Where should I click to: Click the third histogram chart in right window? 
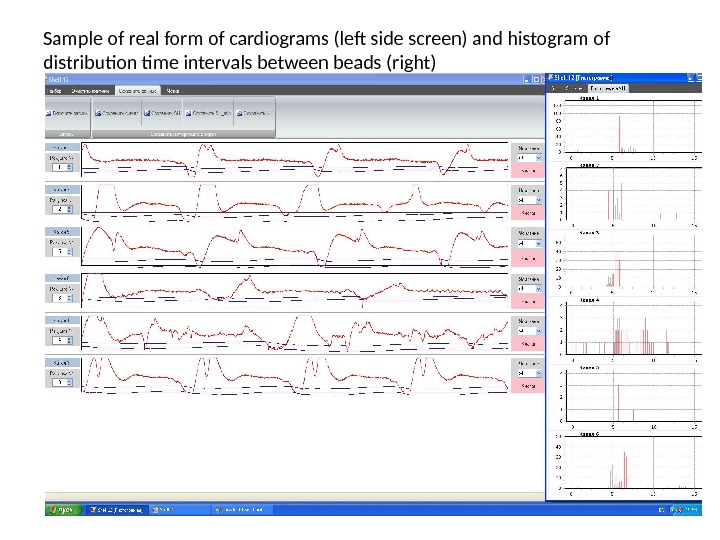(632, 262)
